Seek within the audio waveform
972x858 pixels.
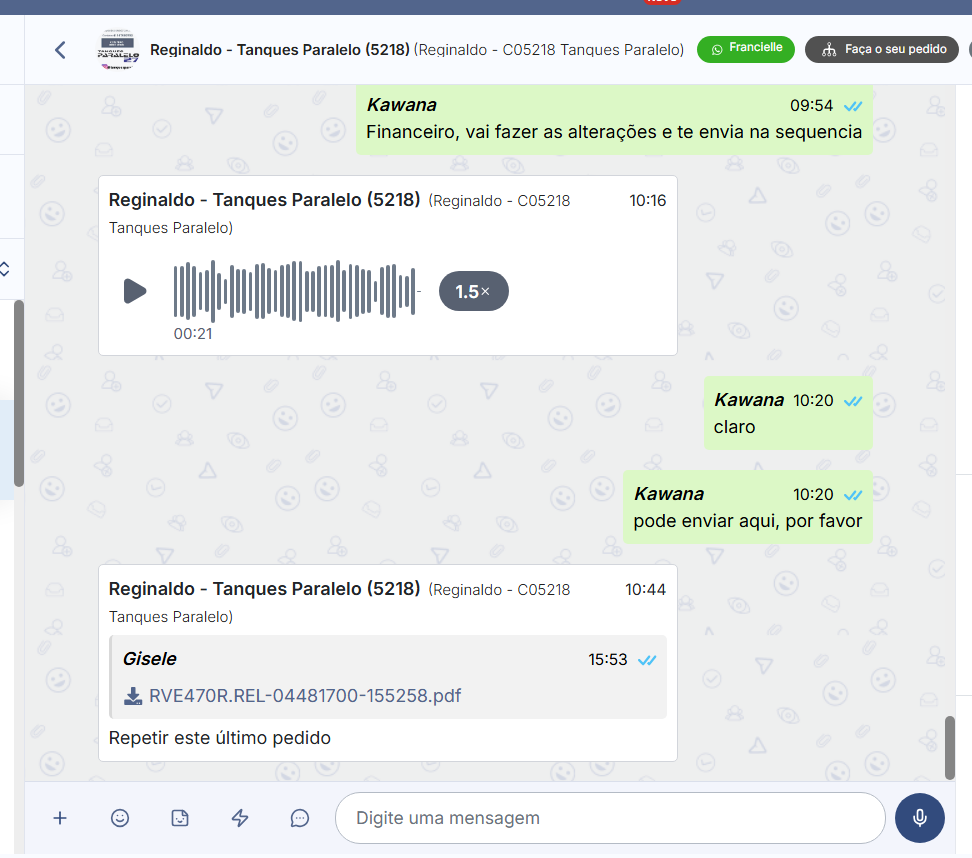294,291
